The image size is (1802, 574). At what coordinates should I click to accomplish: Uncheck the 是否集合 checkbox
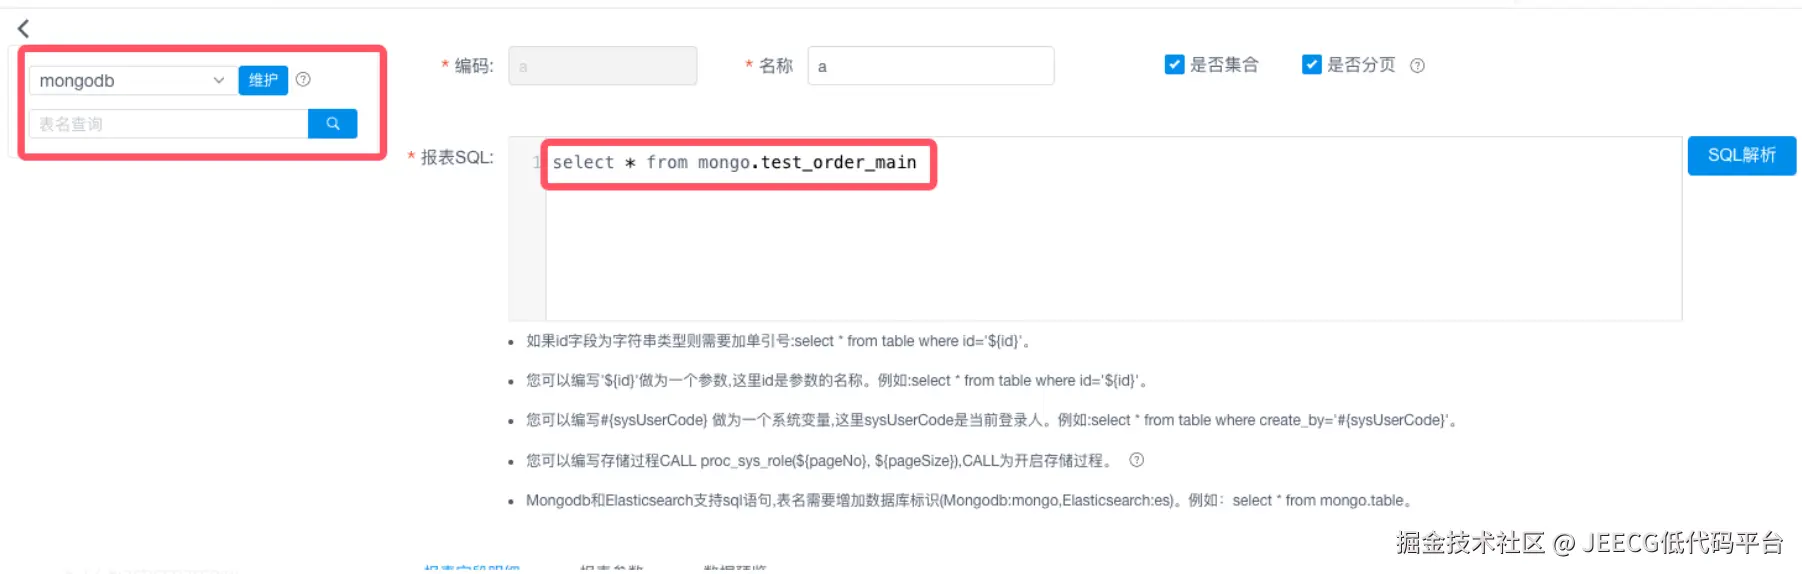(1175, 65)
